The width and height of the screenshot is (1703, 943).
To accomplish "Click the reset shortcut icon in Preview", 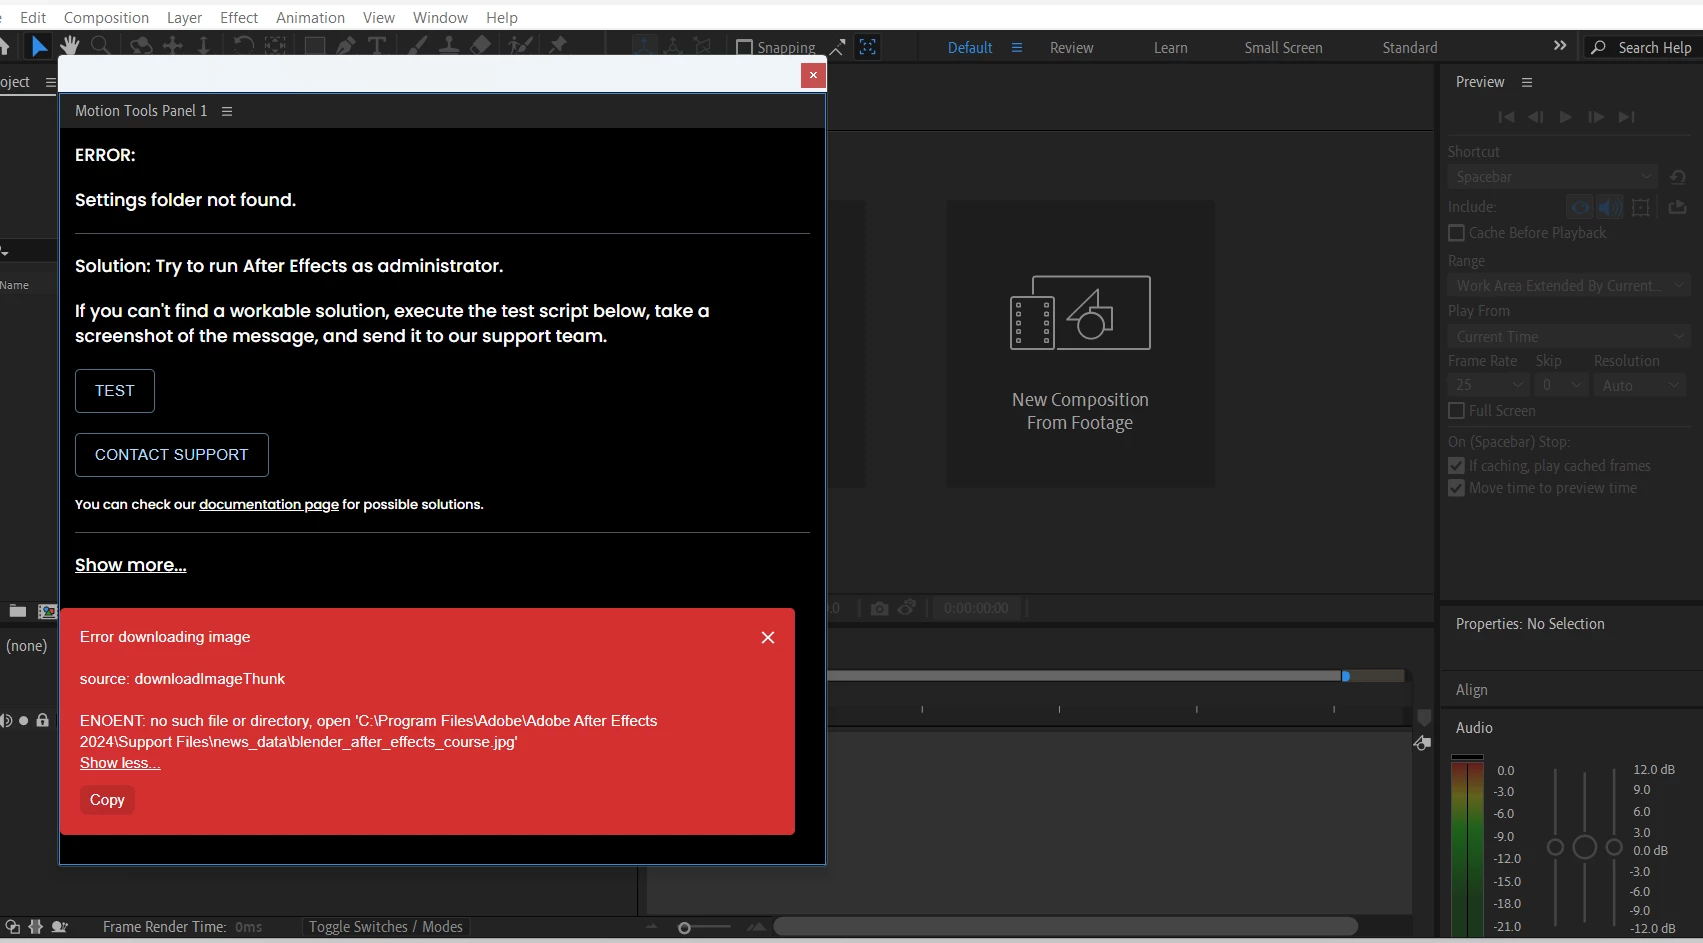I will 1678,177.
